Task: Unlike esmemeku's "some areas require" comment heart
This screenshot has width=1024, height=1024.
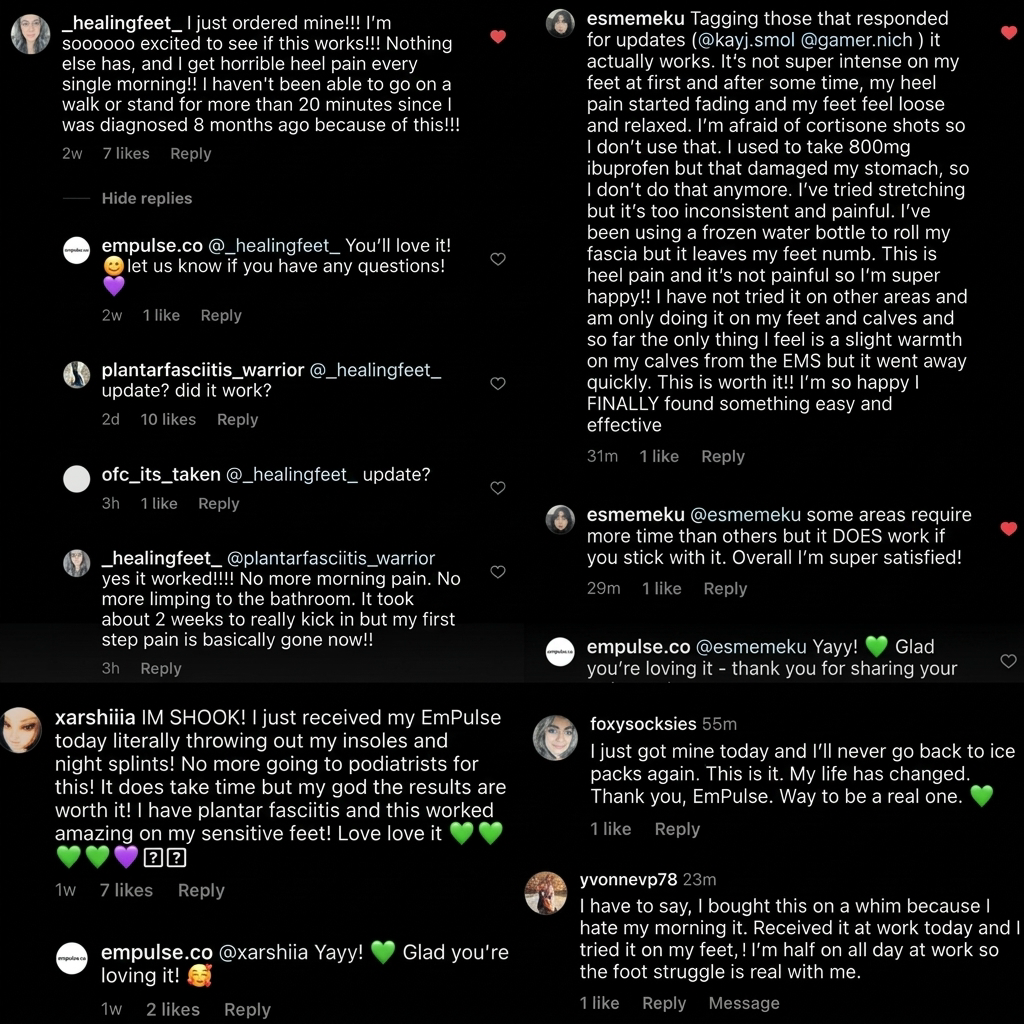Action: 1009,528
